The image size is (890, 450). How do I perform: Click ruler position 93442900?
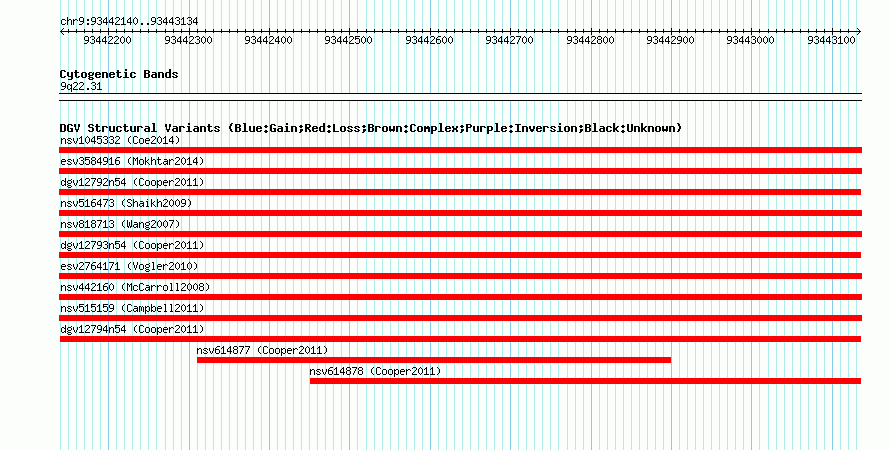(x=670, y=40)
